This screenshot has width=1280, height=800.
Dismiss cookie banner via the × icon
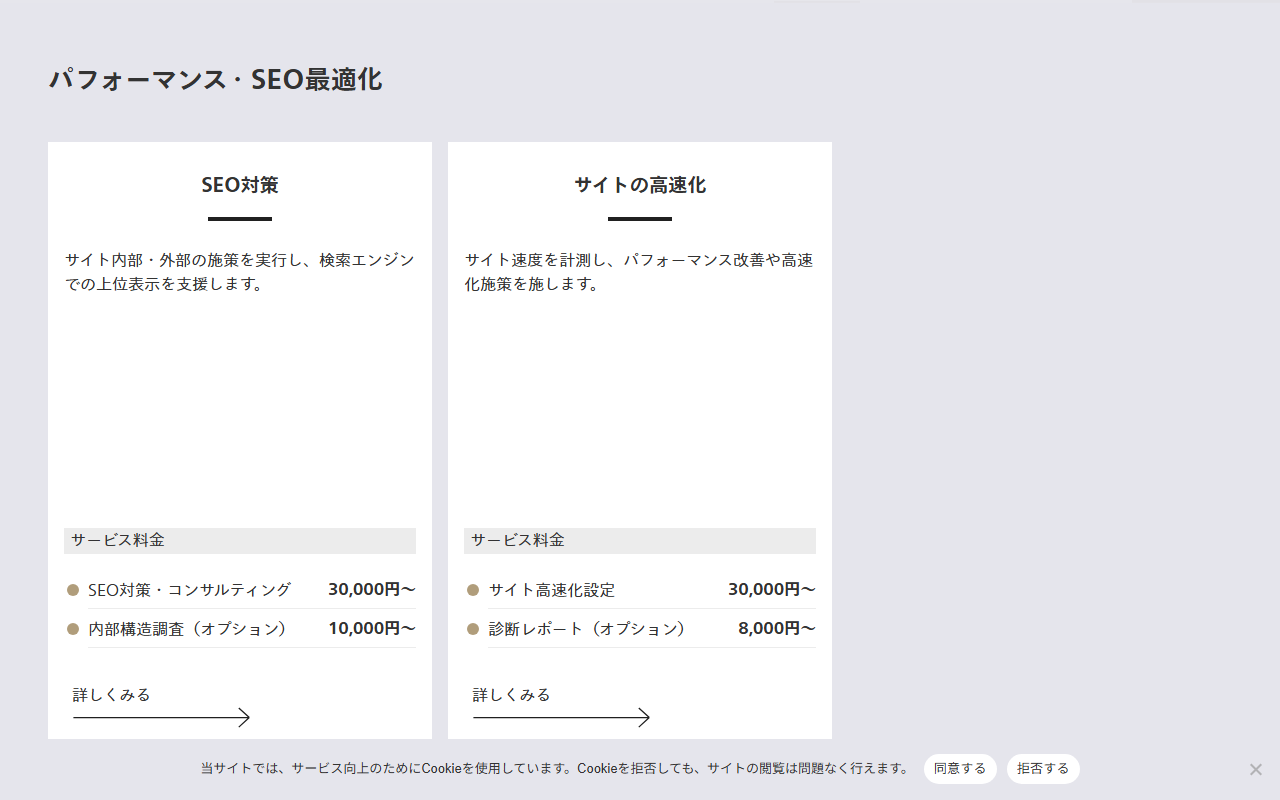[1256, 769]
